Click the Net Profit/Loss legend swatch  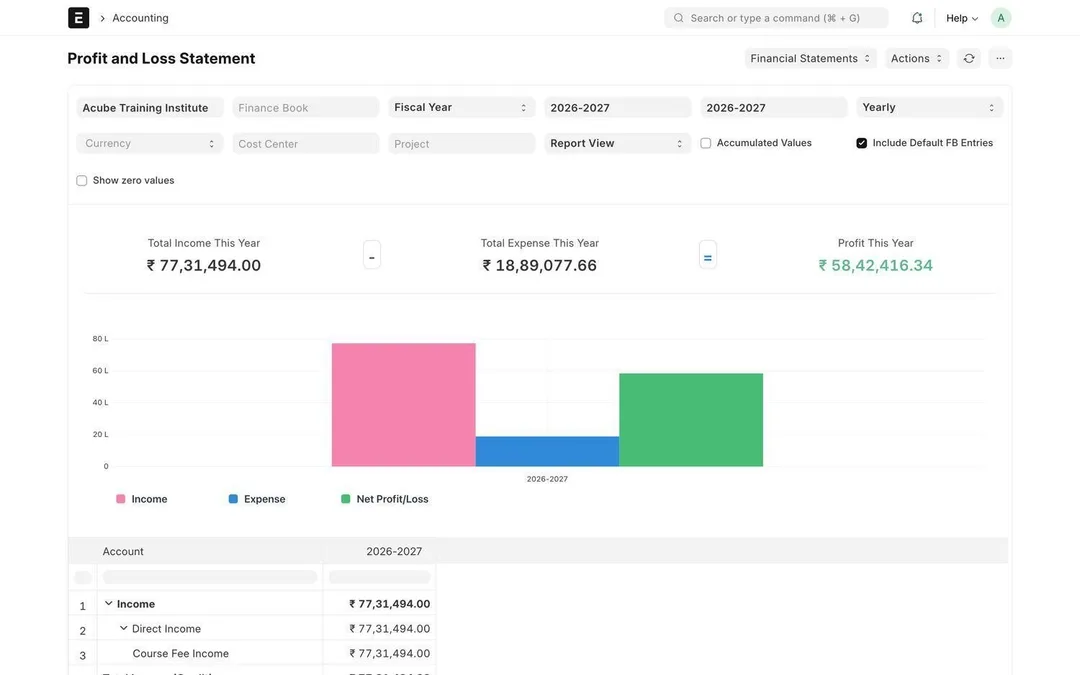click(x=345, y=499)
